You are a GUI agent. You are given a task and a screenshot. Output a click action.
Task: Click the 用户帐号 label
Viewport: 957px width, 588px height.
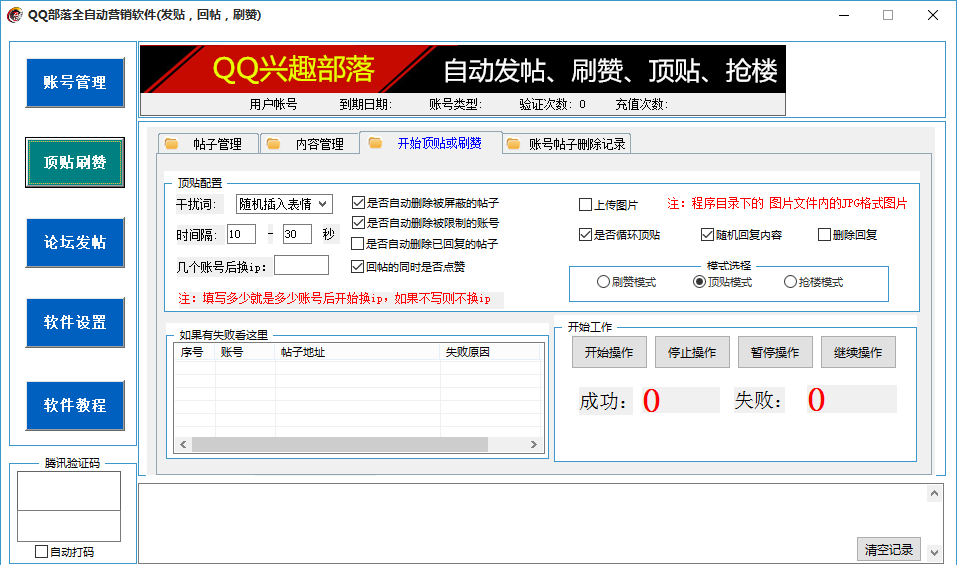click(x=273, y=104)
